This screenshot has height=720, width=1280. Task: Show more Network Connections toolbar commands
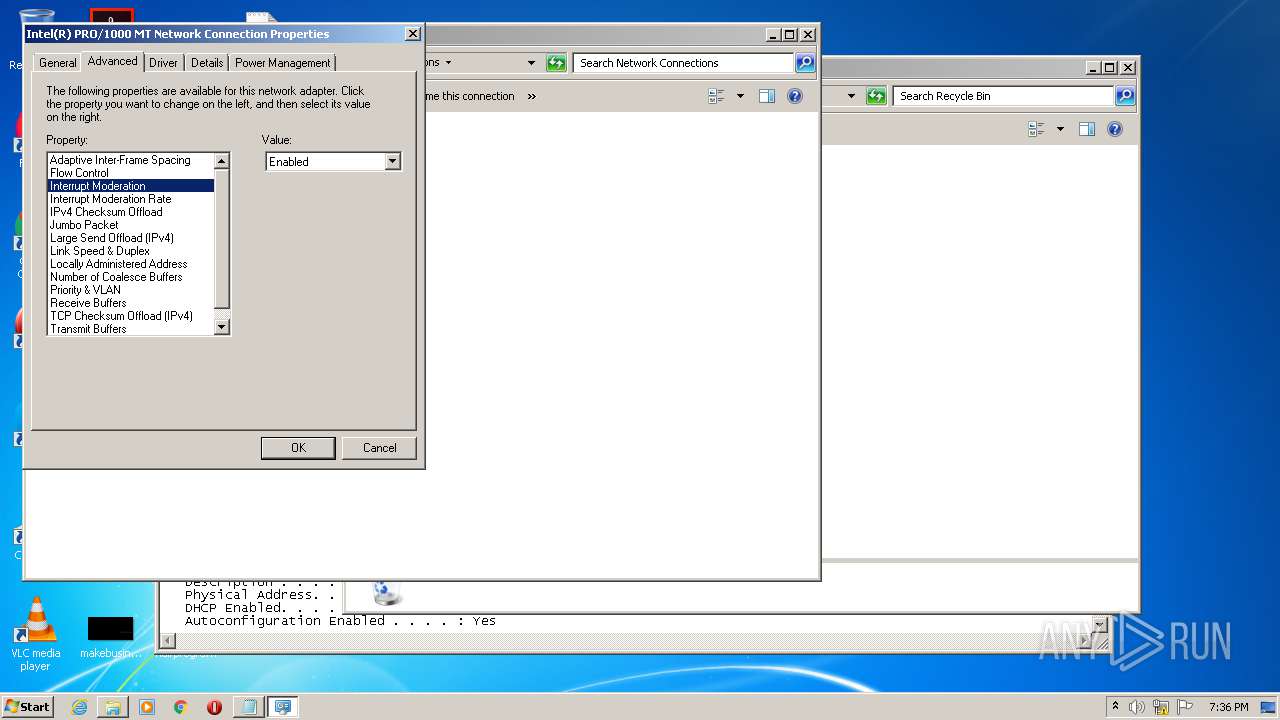tap(531, 96)
